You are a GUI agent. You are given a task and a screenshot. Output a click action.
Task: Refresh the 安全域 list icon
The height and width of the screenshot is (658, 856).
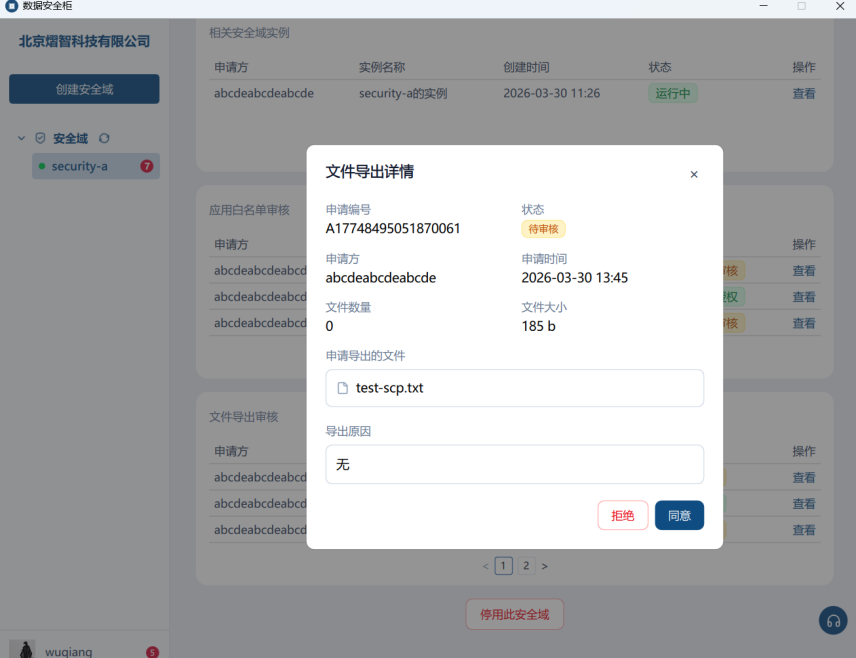104,138
